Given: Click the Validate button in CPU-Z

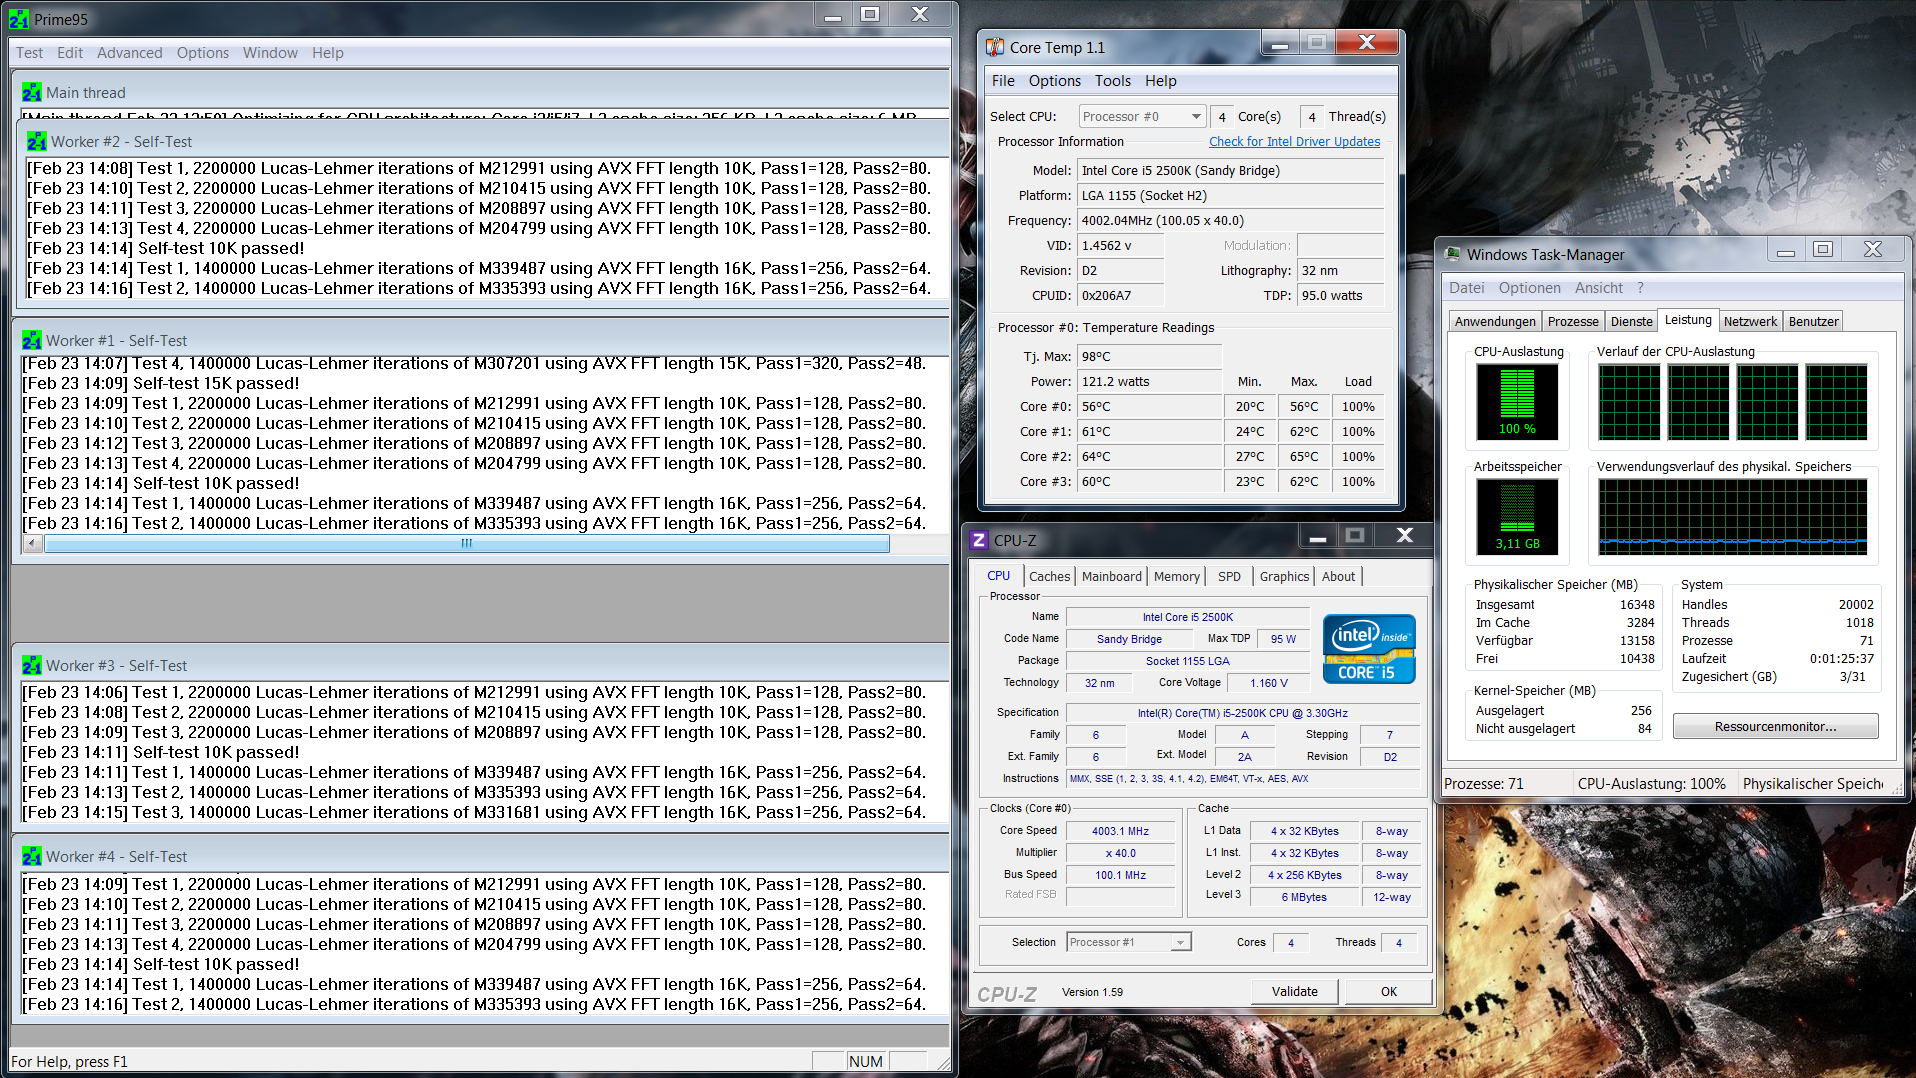Looking at the screenshot, I should (1295, 992).
